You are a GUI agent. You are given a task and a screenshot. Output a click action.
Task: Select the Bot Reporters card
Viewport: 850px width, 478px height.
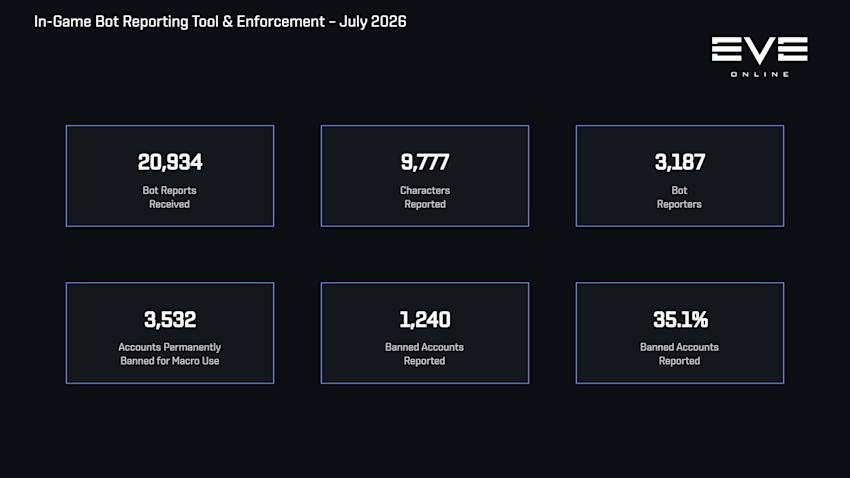coord(680,176)
